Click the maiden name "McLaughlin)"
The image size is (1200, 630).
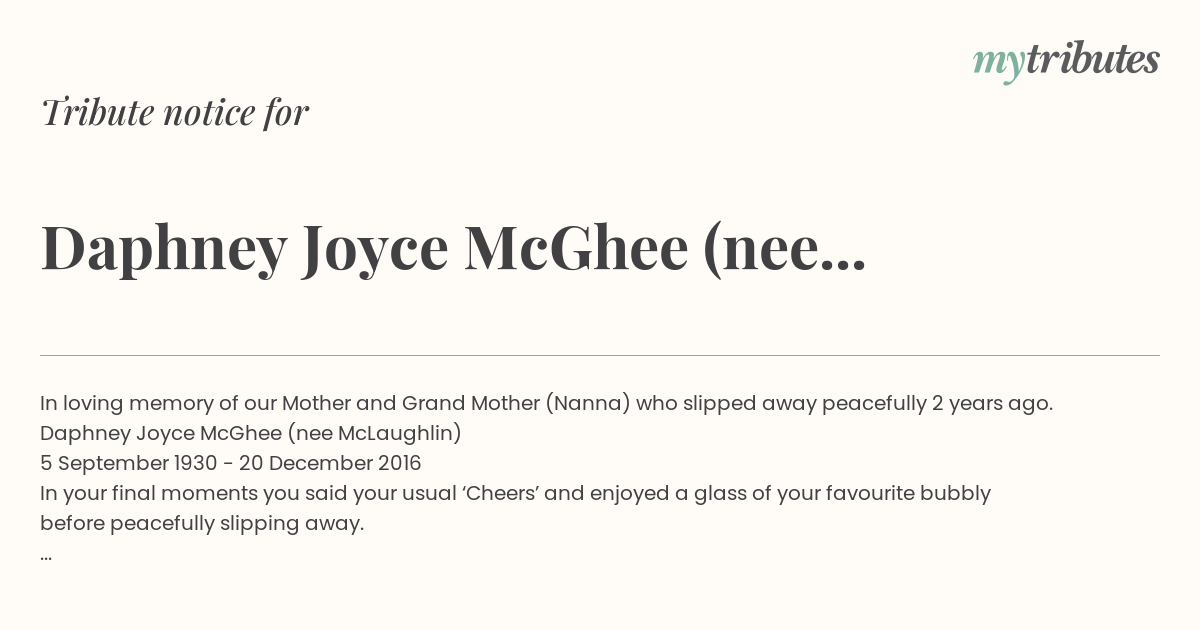[399, 434]
